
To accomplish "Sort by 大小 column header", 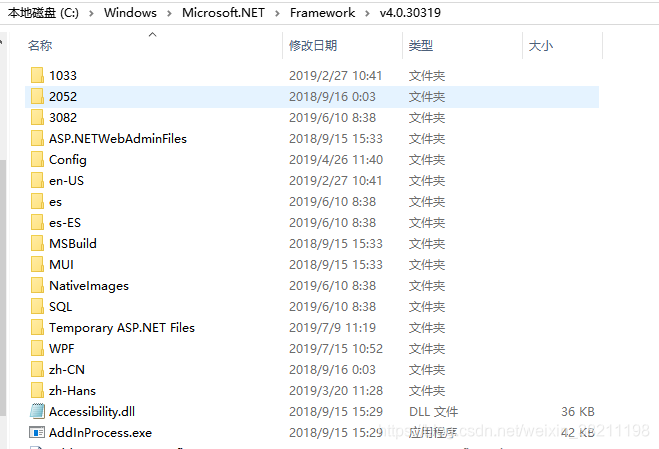I will click(540, 45).
